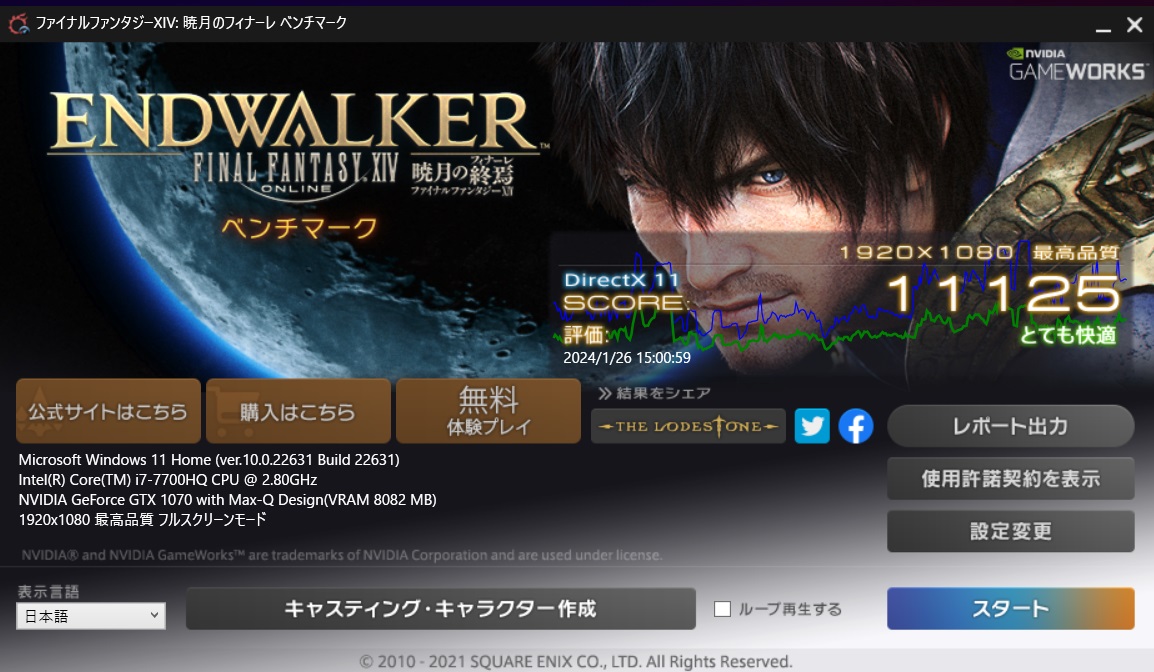Share the result on Facebook
Screen dimensions: 1154x672
pyautogui.click(x=856, y=426)
